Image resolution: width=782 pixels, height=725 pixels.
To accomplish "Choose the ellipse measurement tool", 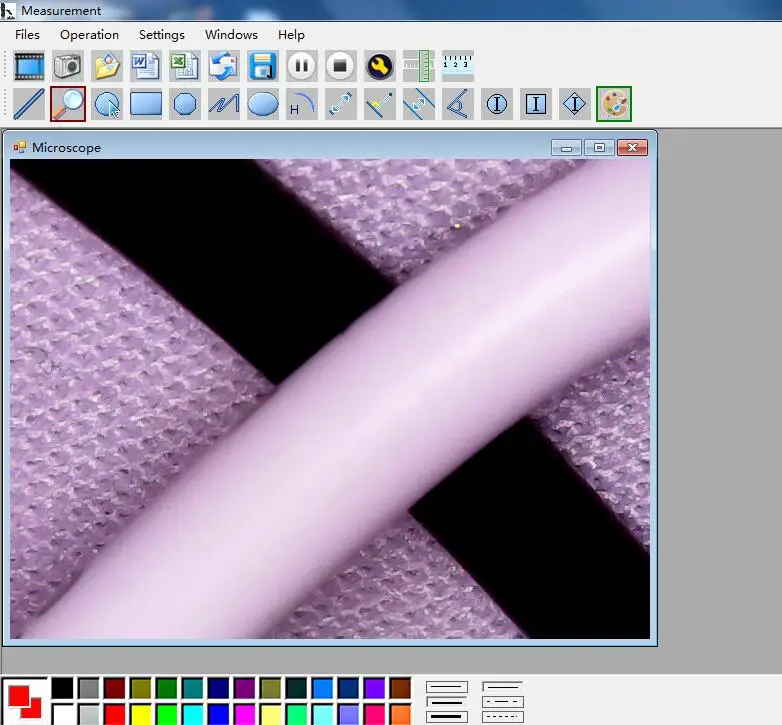I will click(263, 103).
